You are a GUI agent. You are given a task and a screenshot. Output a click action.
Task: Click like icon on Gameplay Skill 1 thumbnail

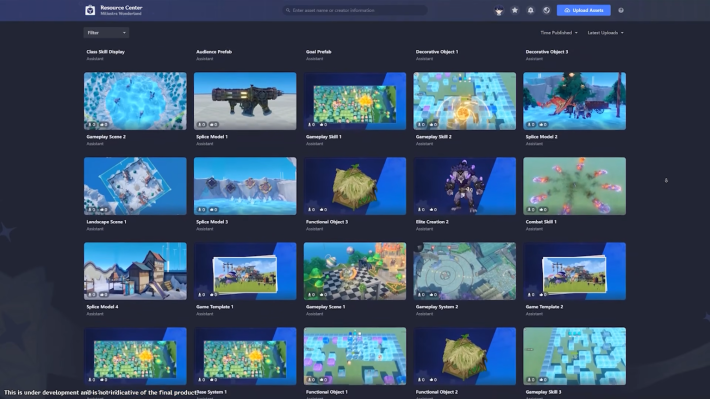322,125
